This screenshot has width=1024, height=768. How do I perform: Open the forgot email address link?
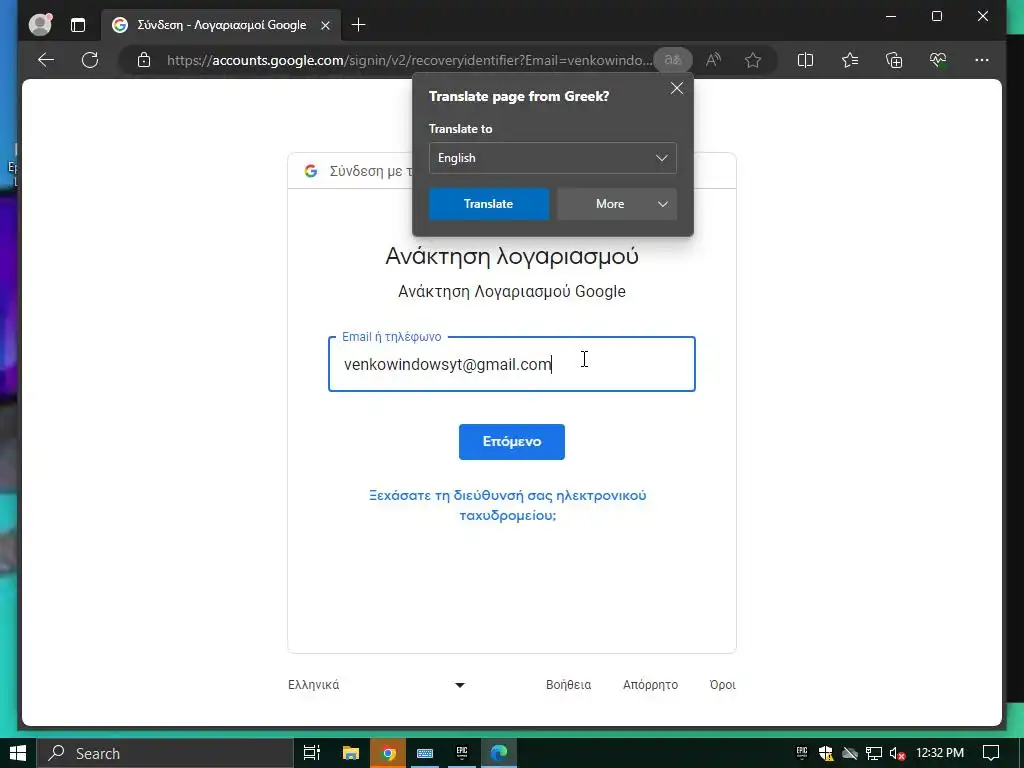(507, 505)
